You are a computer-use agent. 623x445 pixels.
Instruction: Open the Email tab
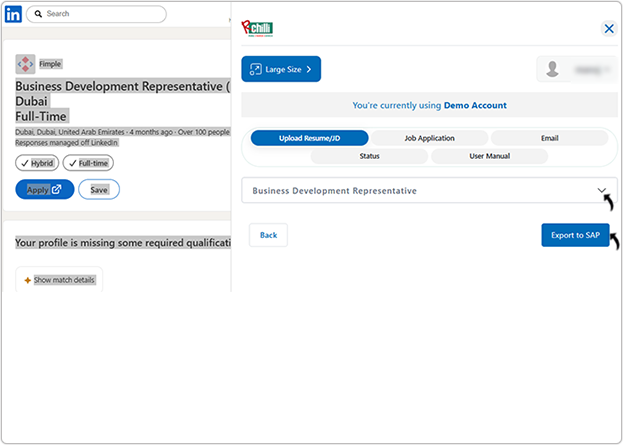click(x=549, y=138)
